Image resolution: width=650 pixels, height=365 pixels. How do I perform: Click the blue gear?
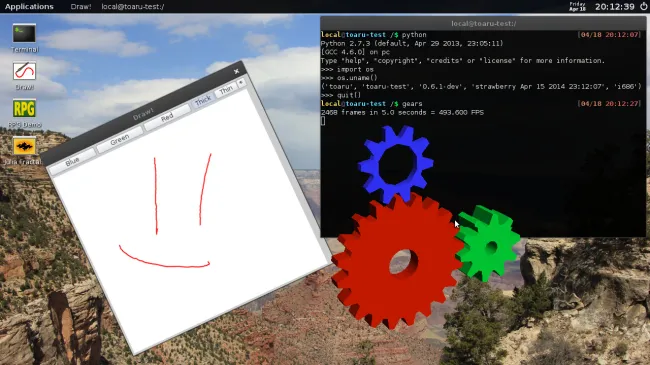(395, 163)
